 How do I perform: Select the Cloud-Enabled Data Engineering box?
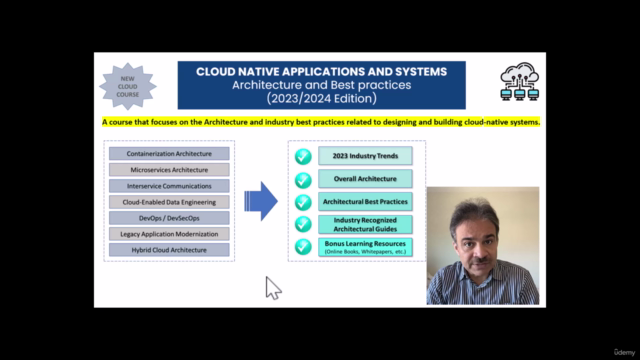click(x=169, y=202)
